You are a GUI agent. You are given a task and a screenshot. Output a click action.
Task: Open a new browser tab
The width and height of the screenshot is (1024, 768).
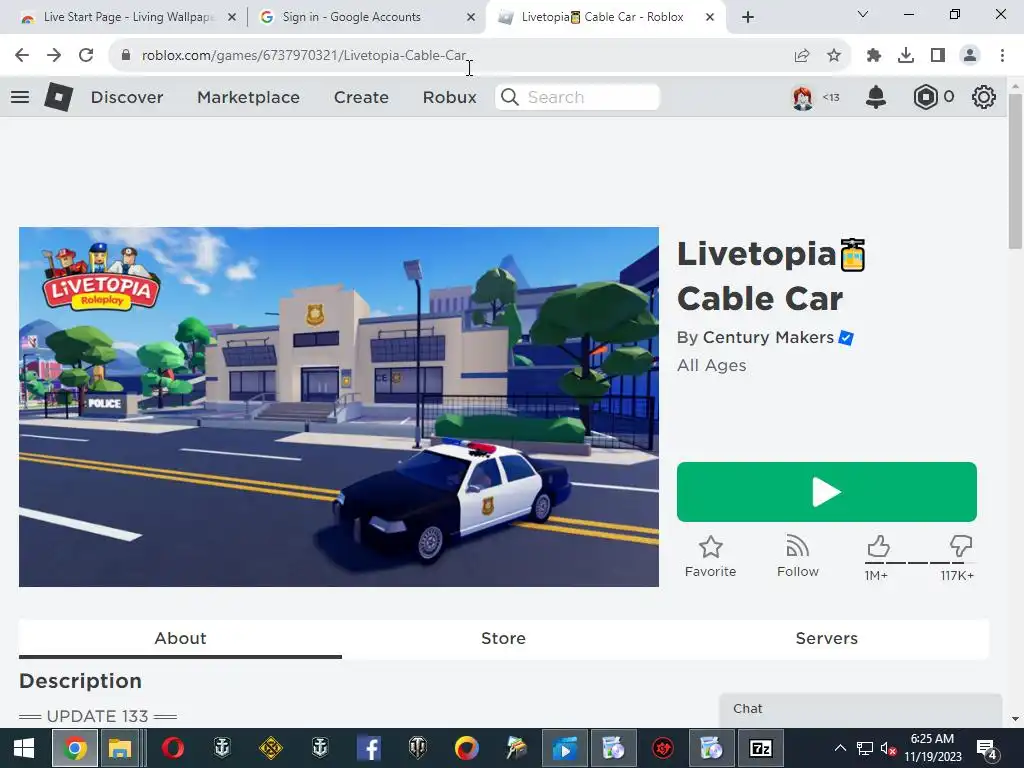pos(748,17)
